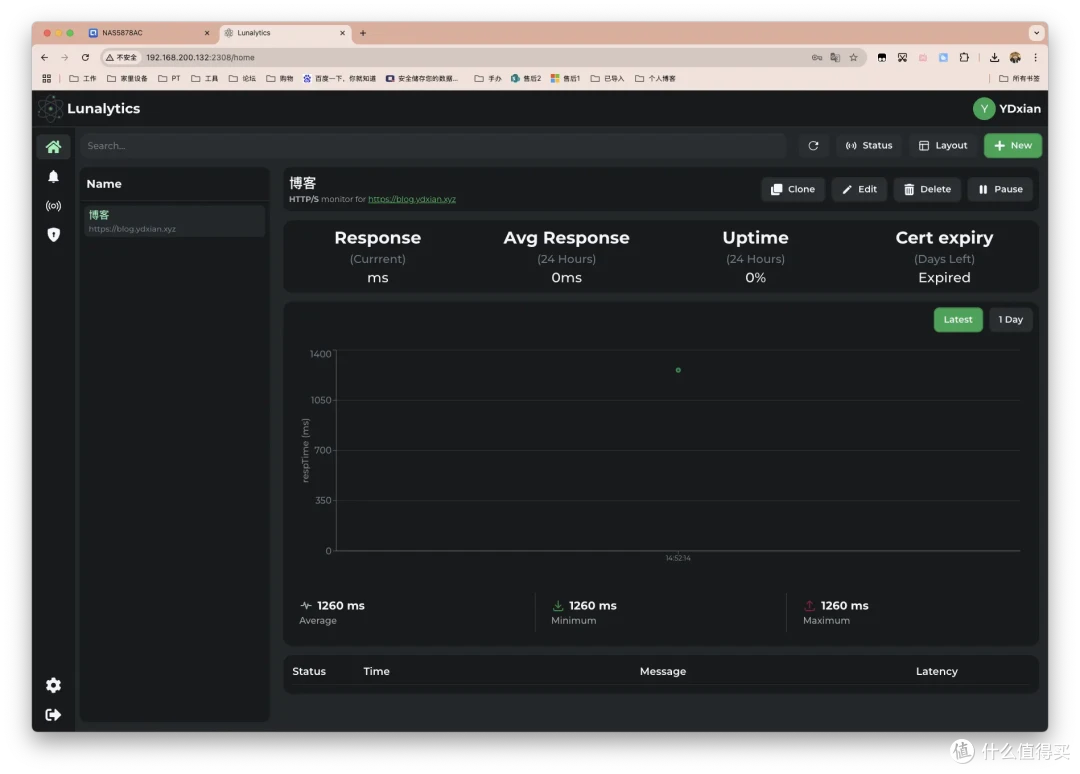Open settings gear in the sidebar
The image size is (1080, 774).
53,685
